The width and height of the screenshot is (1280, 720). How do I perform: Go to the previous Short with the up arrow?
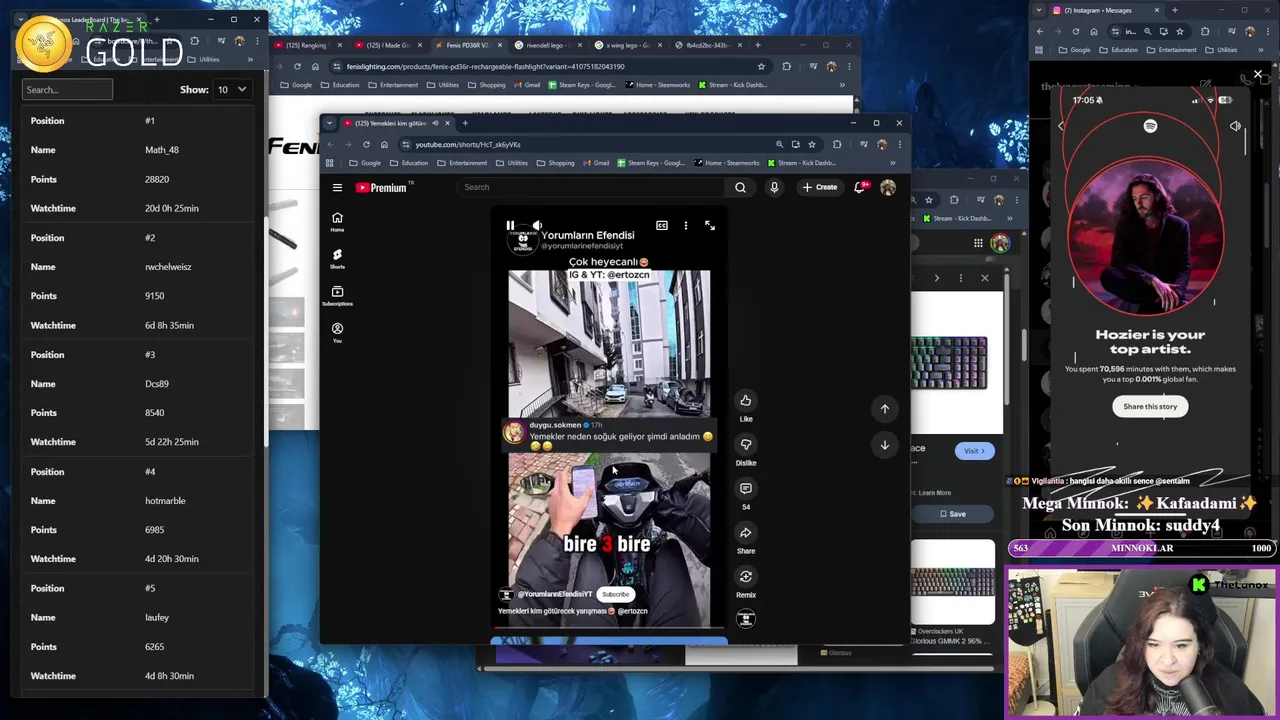click(x=885, y=408)
